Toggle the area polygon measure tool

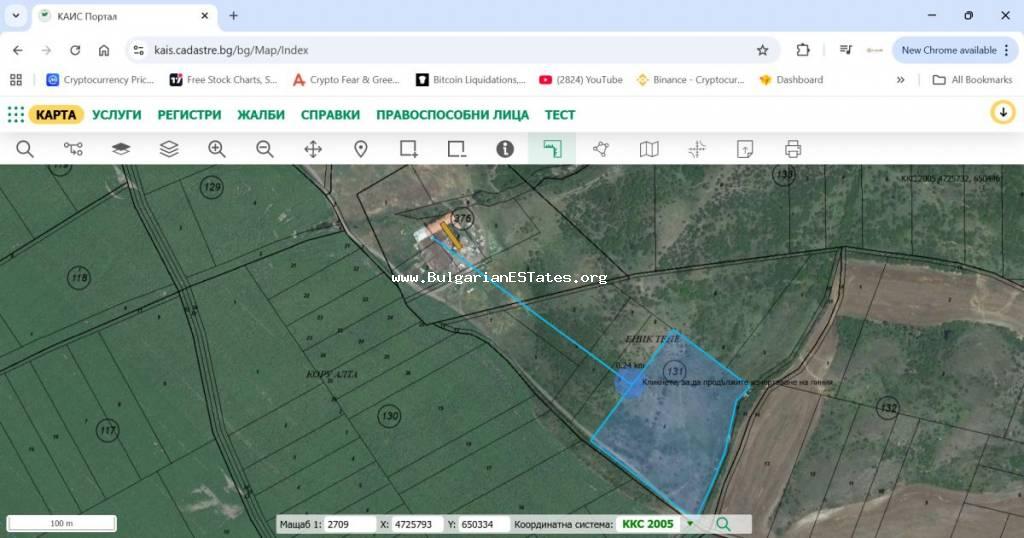(601, 149)
